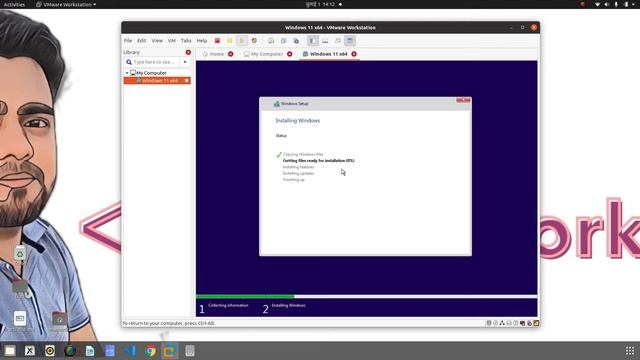Click the clock in the top bar

[x=321, y=4]
